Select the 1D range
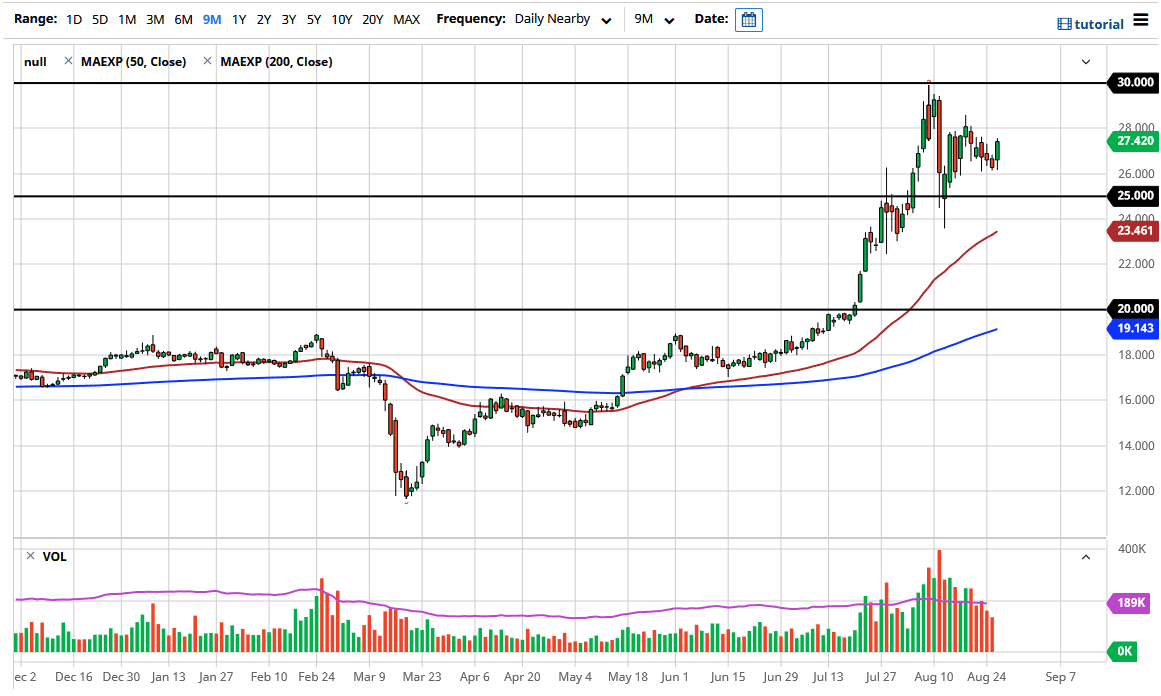The image size is (1161, 696). click(74, 19)
